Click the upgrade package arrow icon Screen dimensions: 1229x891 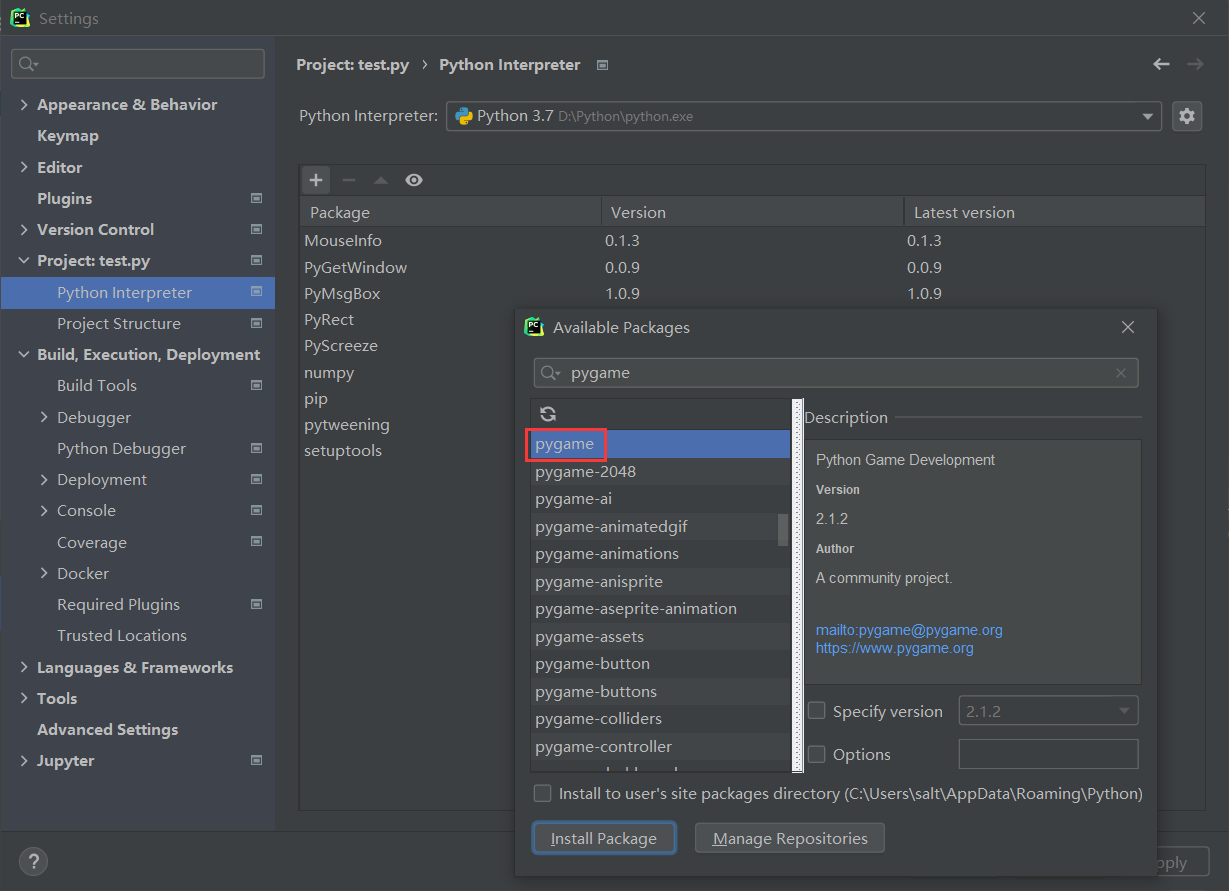pos(381,180)
